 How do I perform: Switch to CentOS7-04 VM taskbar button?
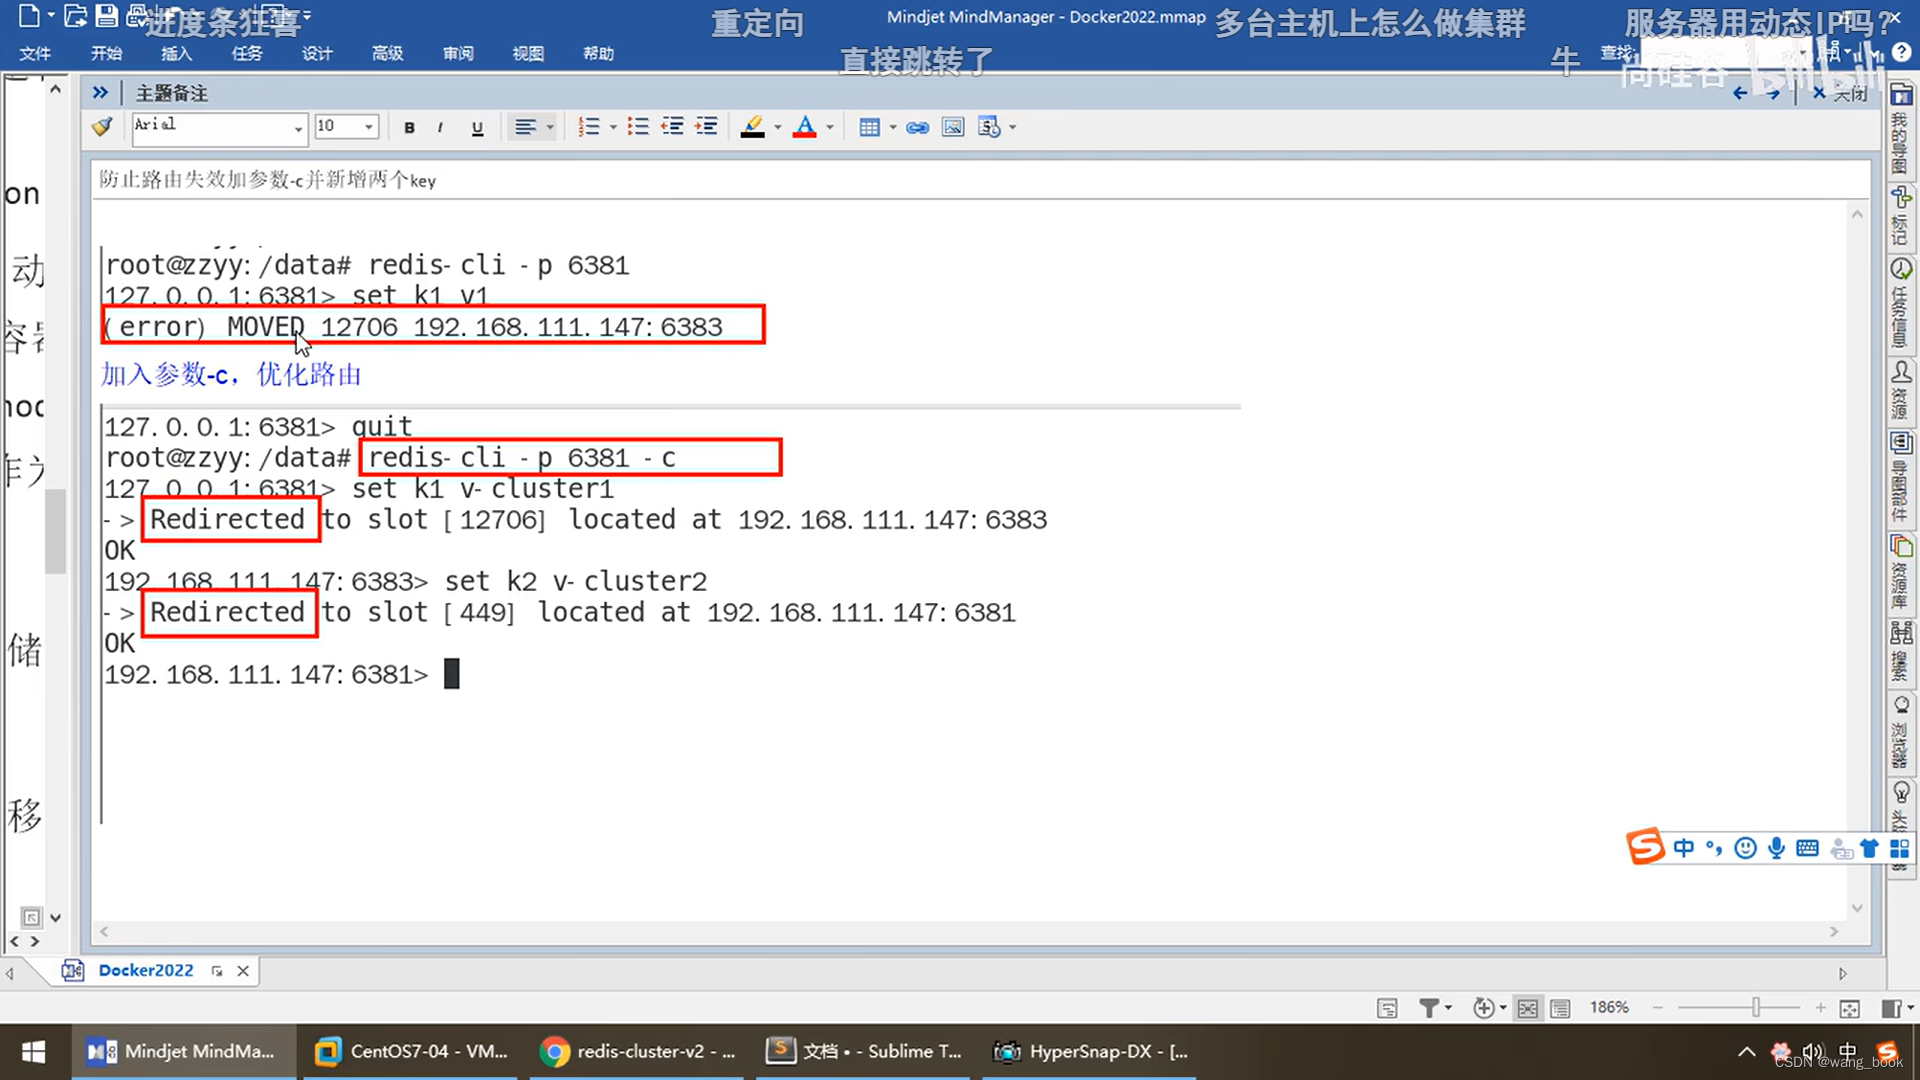coord(412,1051)
